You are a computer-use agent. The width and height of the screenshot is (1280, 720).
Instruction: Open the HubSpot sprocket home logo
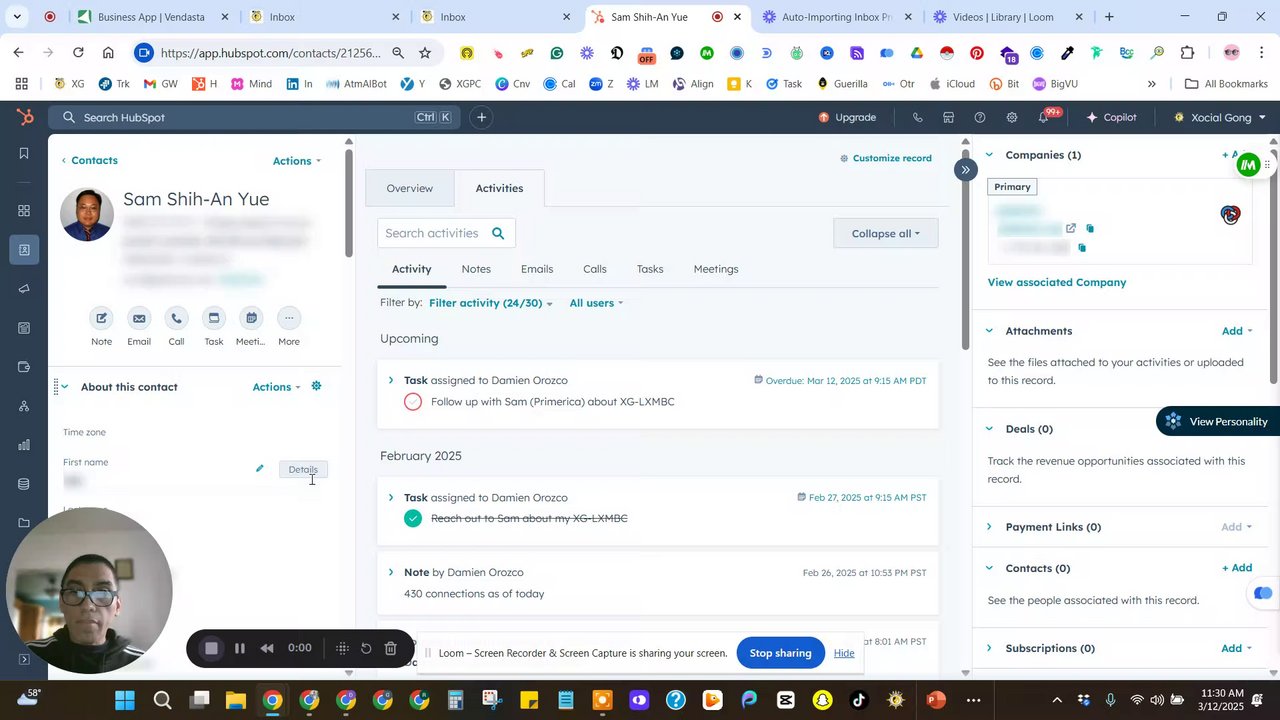(24, 117)
